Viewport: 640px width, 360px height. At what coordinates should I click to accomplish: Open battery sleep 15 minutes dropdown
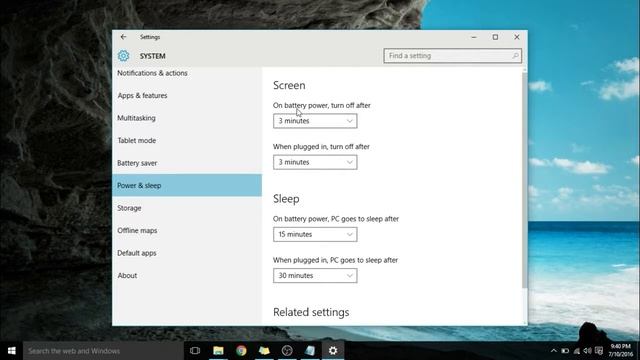click(x=315, y=234)
